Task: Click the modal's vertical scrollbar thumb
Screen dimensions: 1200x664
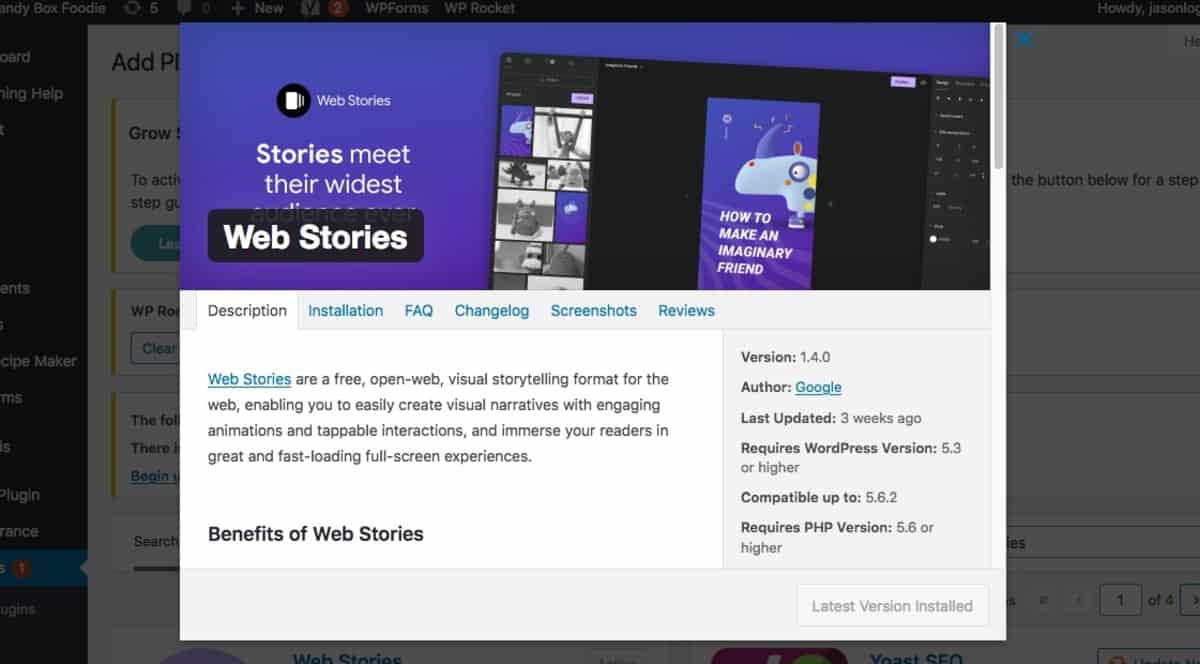Action: 998,97
